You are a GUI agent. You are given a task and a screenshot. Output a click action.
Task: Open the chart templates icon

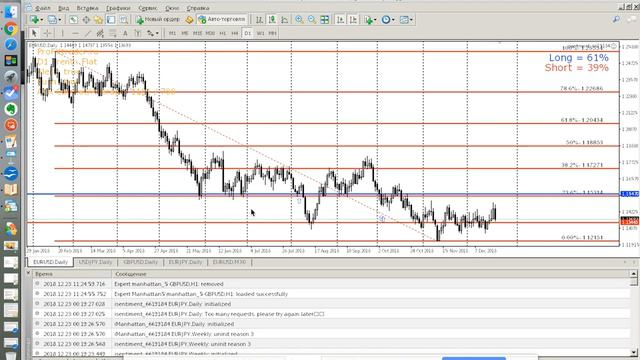coord(404,20)
